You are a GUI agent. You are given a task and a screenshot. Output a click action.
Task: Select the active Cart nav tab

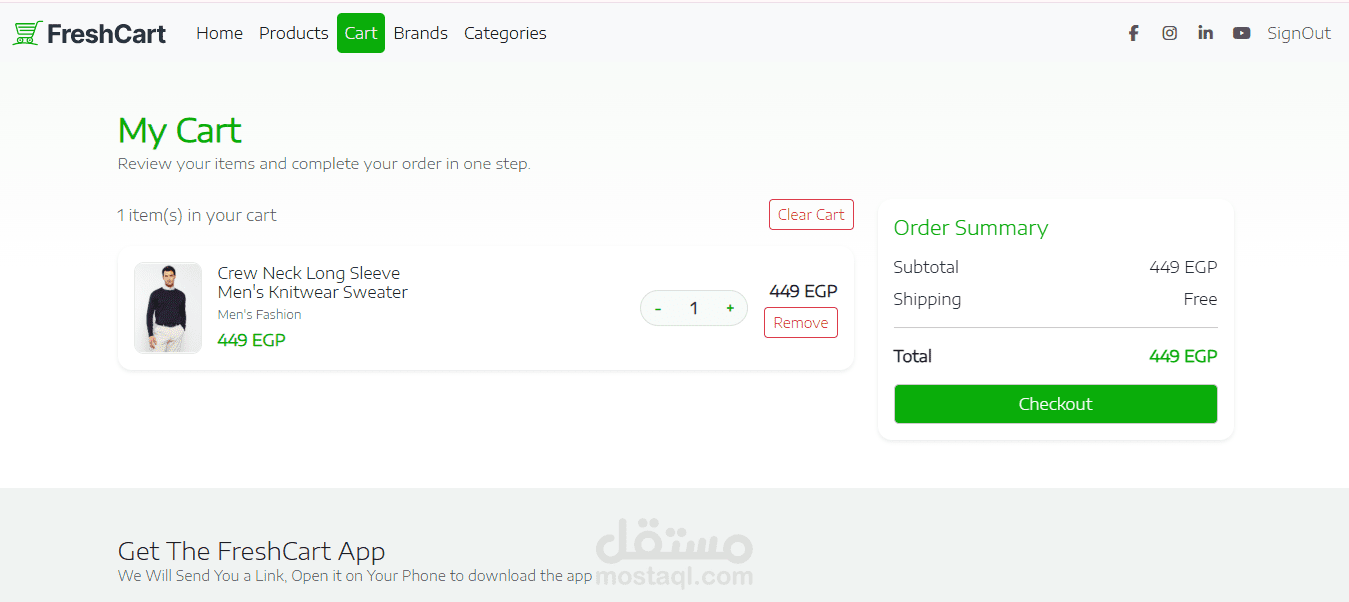361,33
